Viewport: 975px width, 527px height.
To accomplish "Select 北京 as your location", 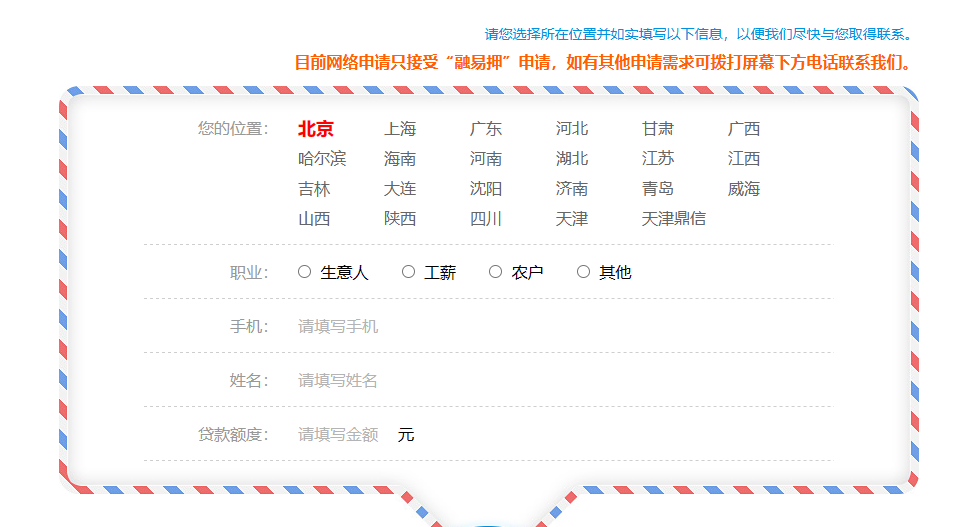I will point(315,129).
